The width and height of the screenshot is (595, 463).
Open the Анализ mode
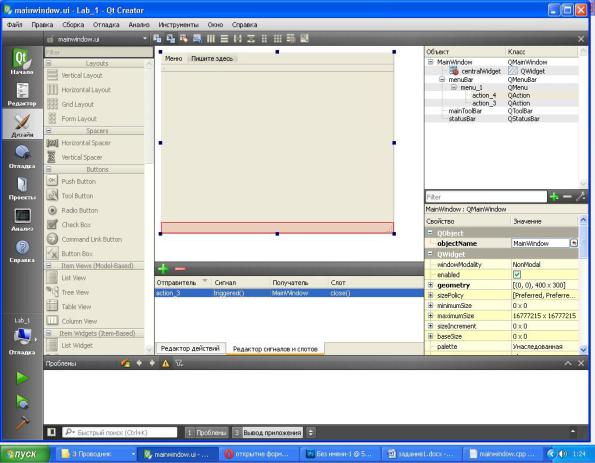click(x=22, y=219)
